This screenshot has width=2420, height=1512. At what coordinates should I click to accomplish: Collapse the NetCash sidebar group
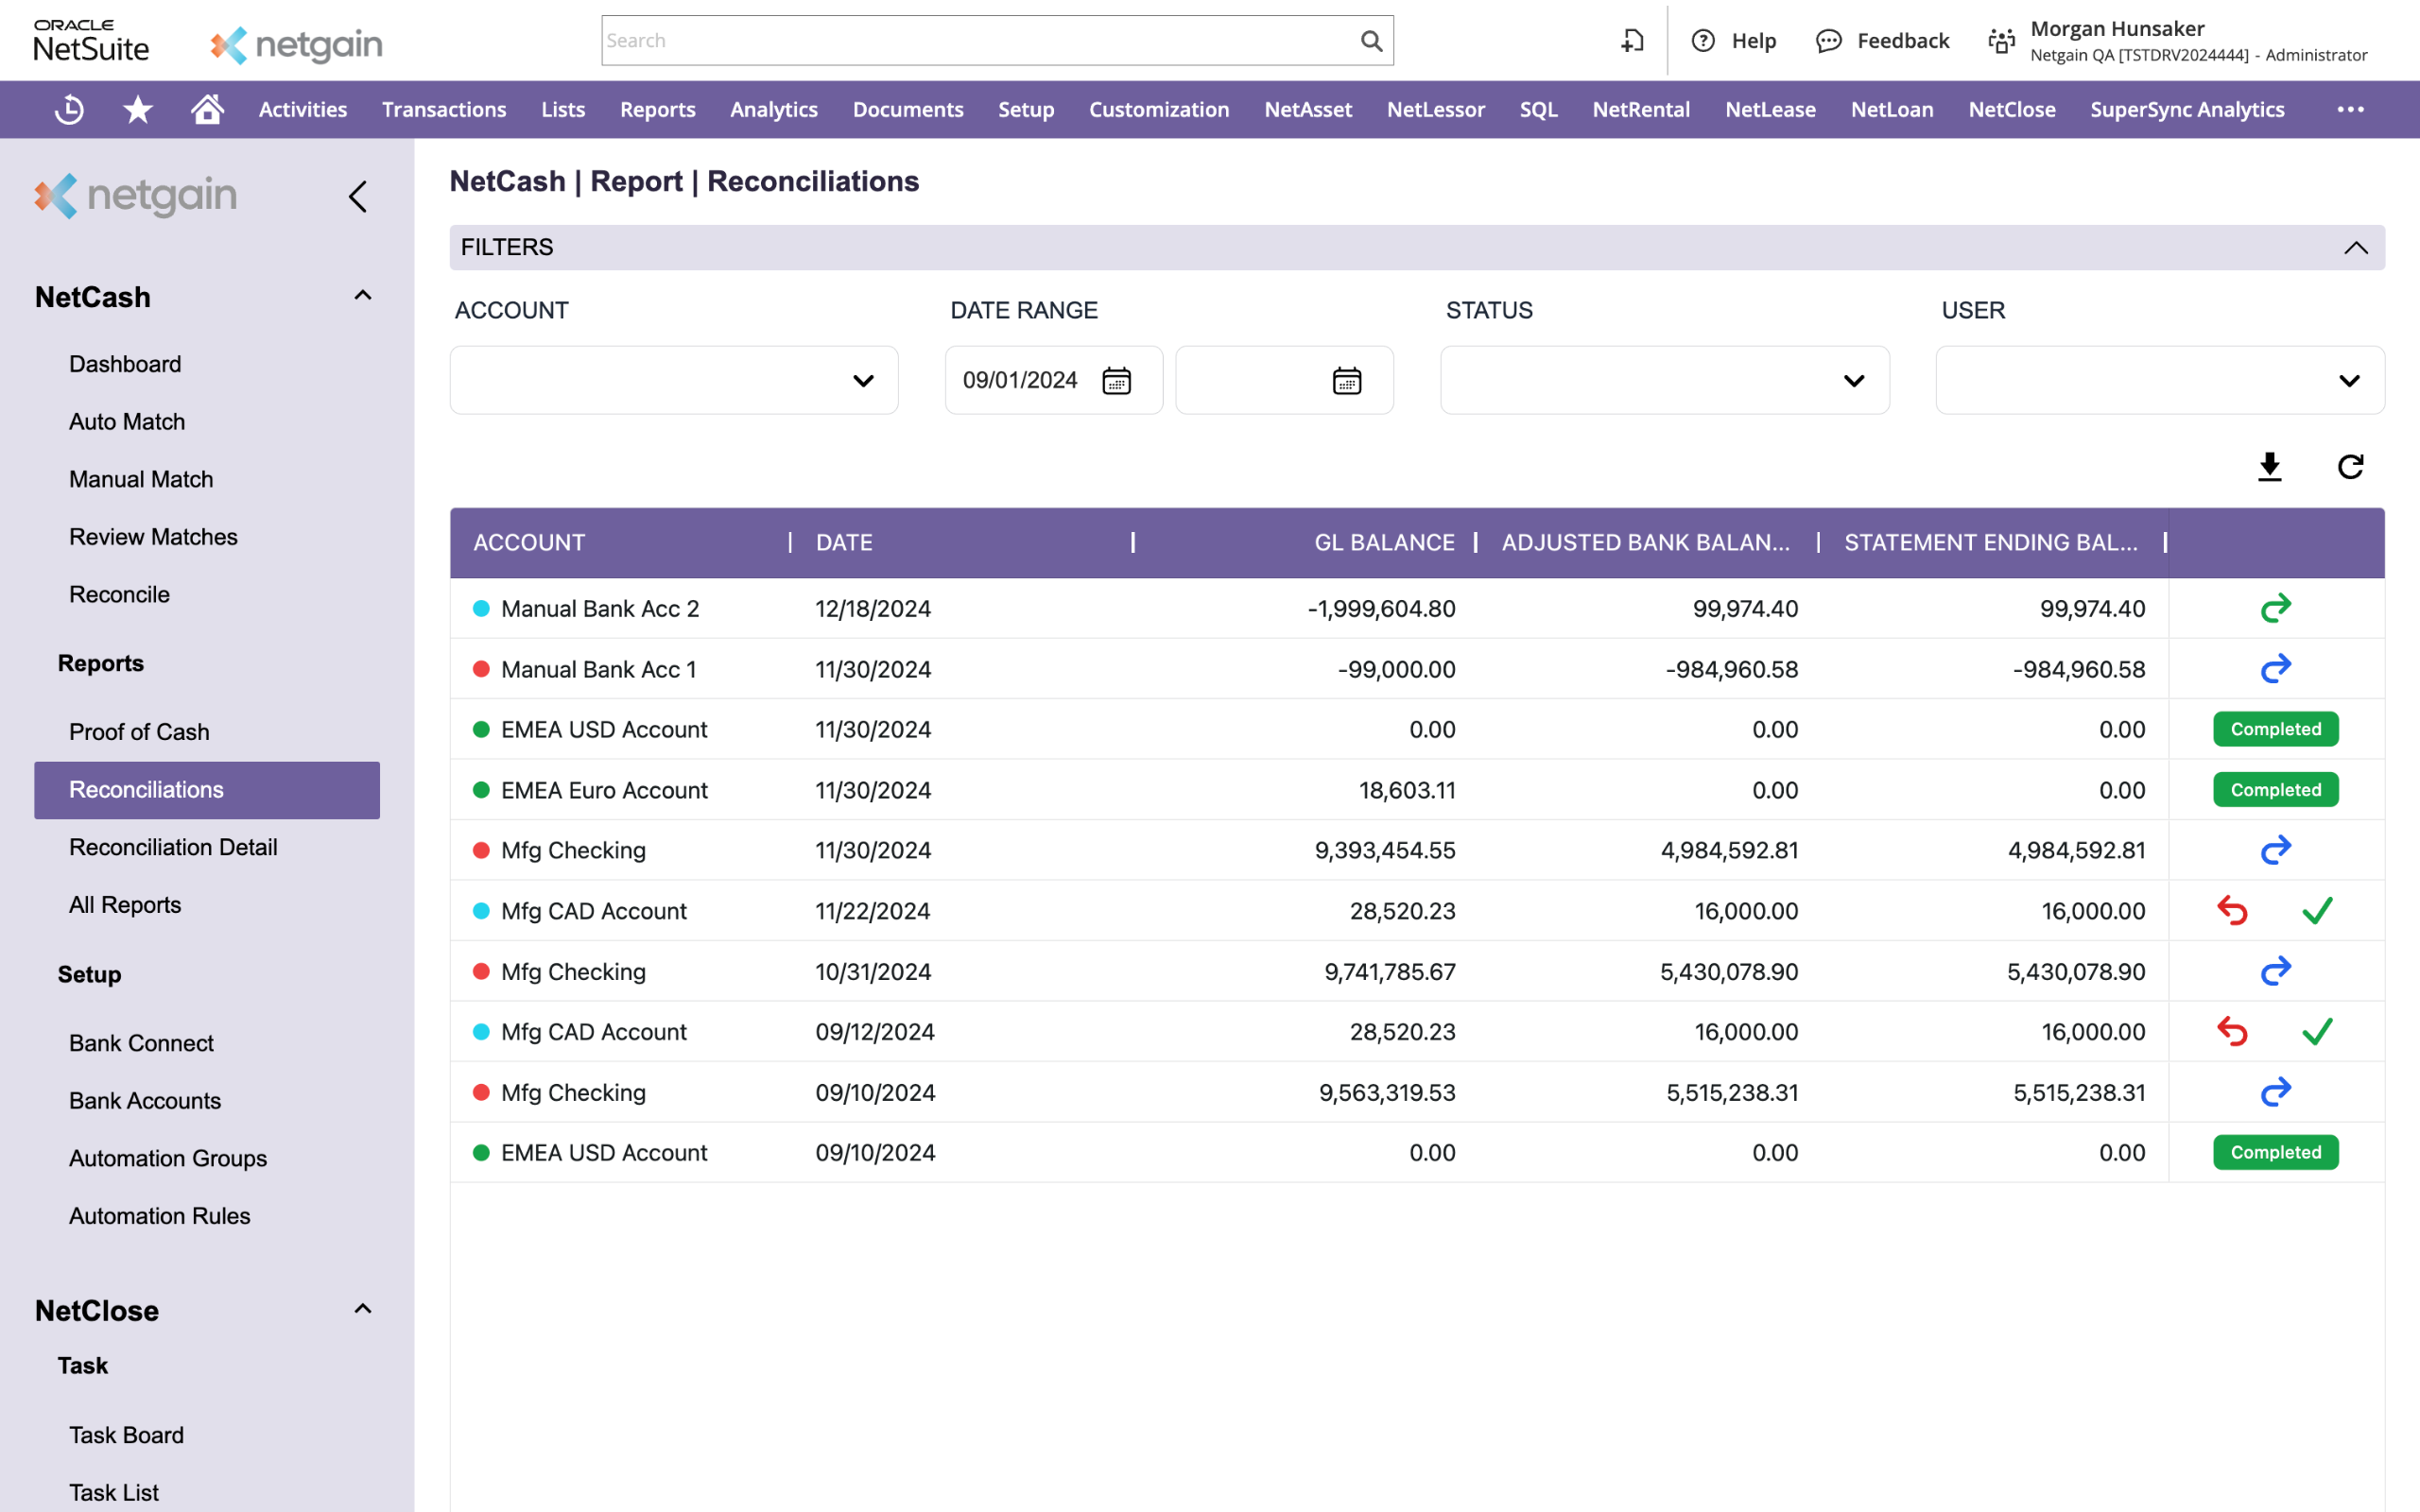pos(363,296)
